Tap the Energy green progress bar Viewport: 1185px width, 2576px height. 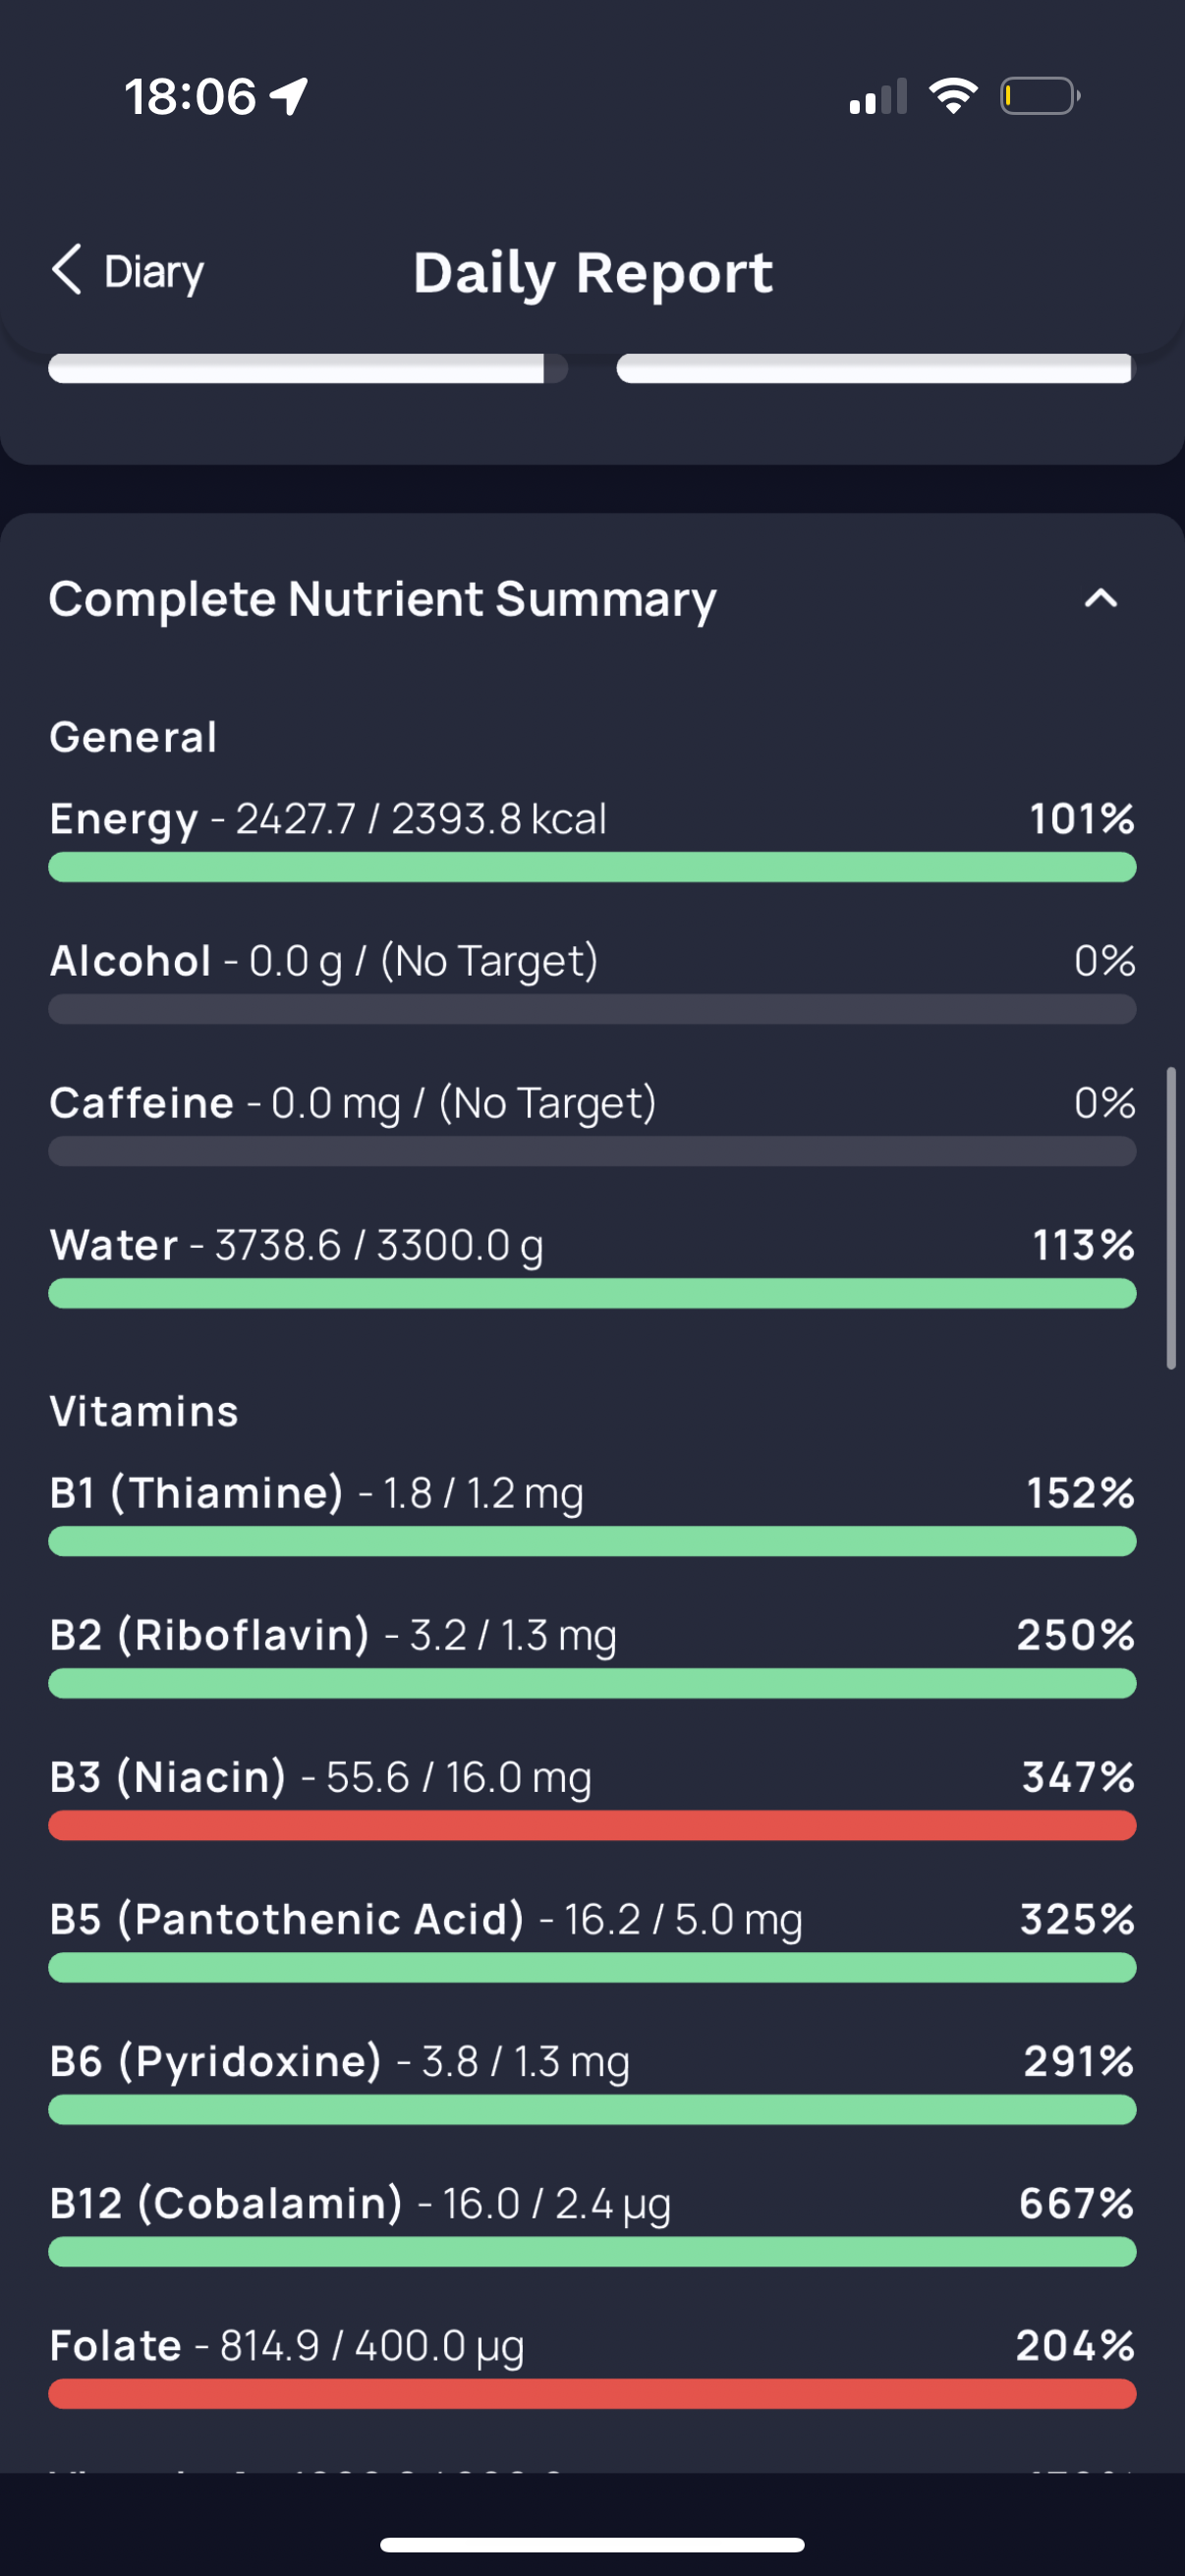point(592,867)
